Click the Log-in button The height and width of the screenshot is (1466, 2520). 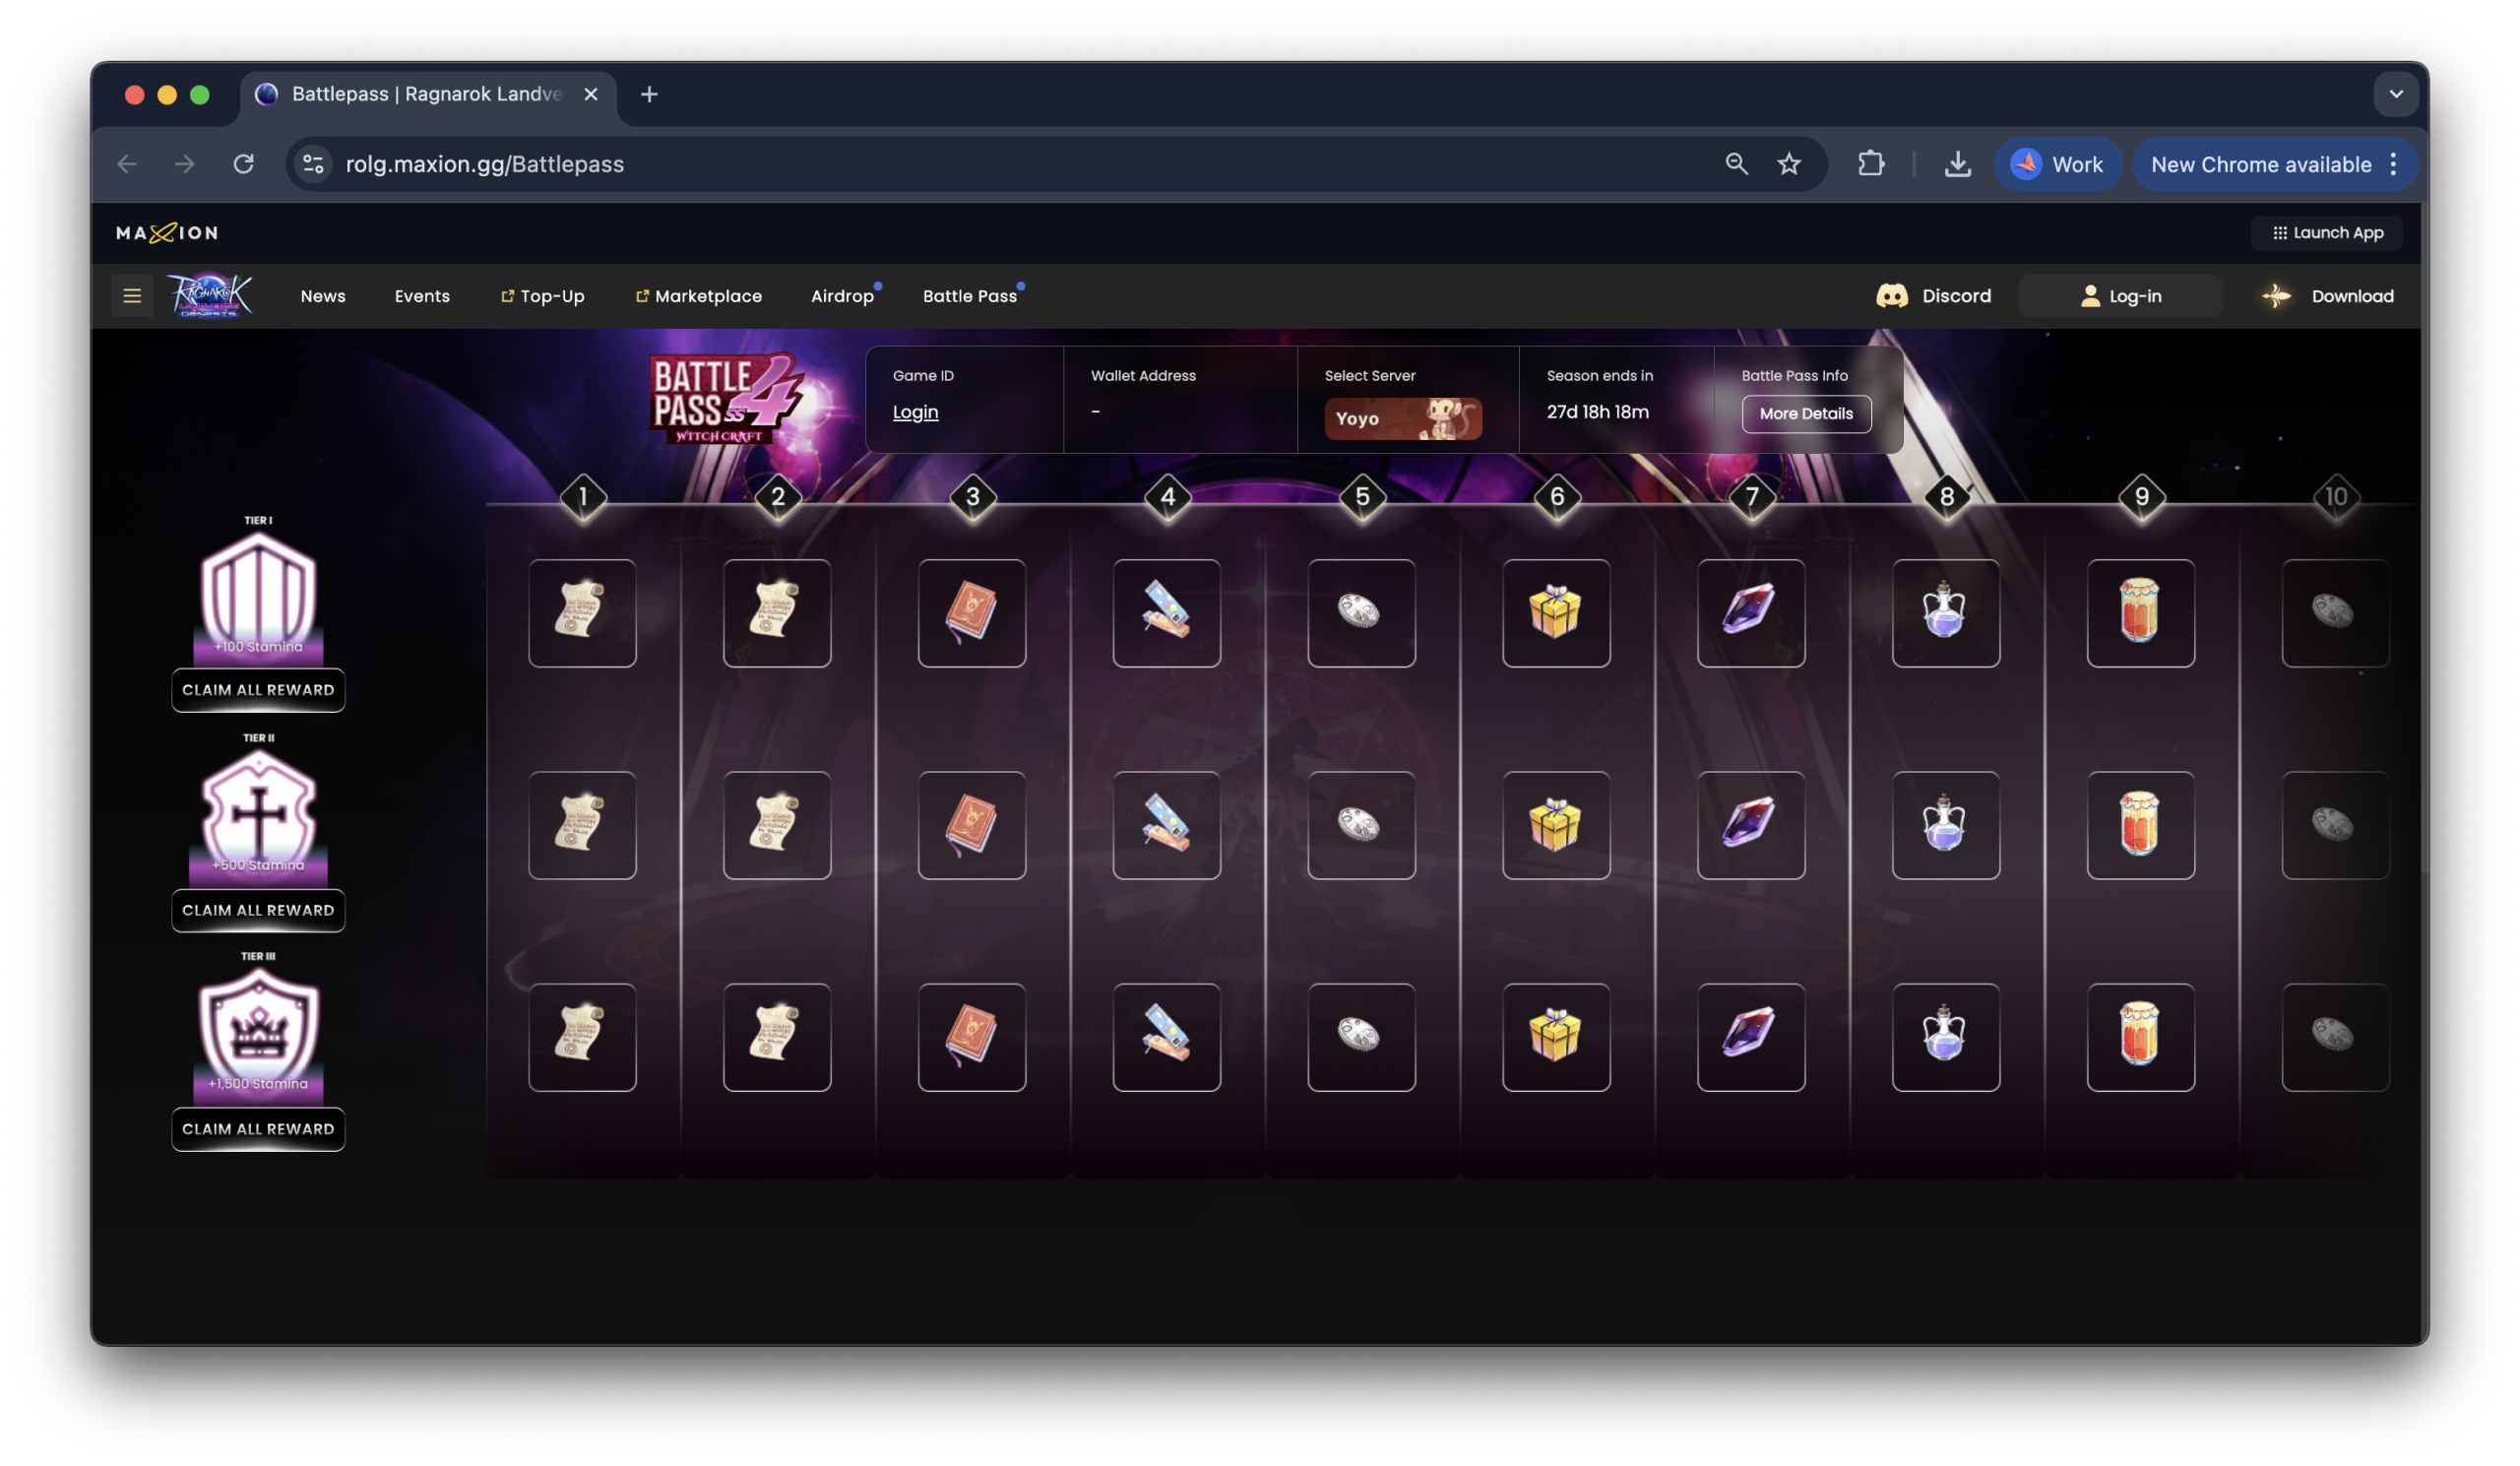(x=2120, y=296)
